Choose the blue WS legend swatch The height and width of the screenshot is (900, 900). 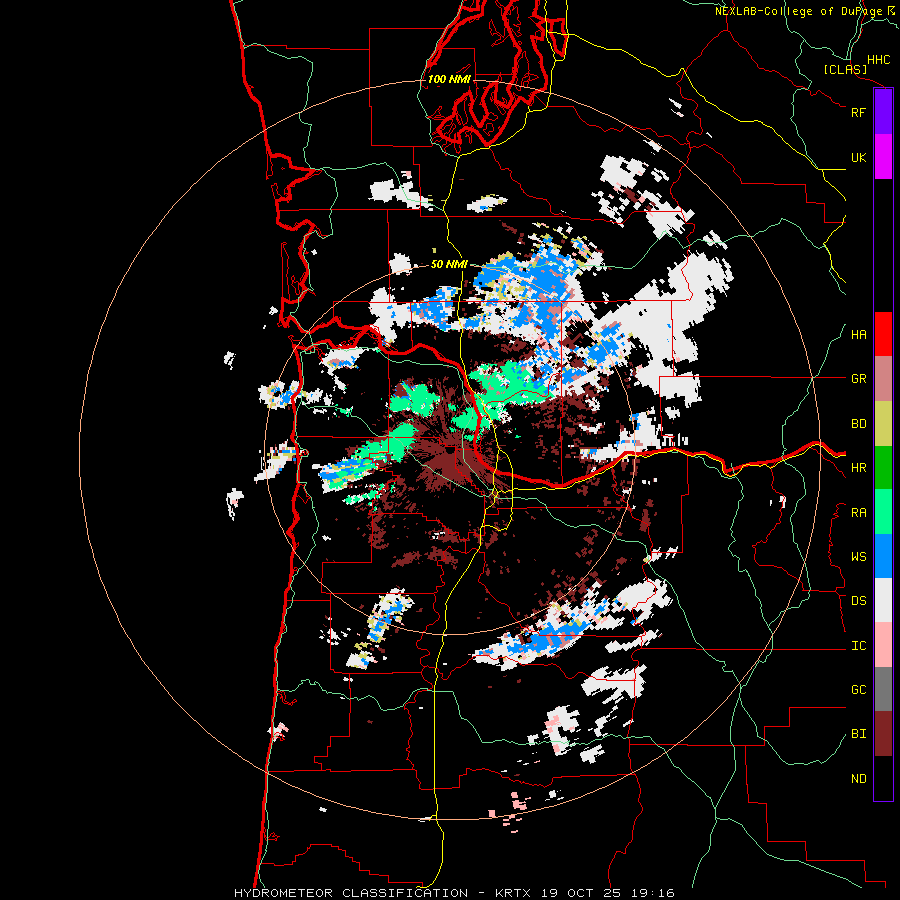[x=883, y=556]
